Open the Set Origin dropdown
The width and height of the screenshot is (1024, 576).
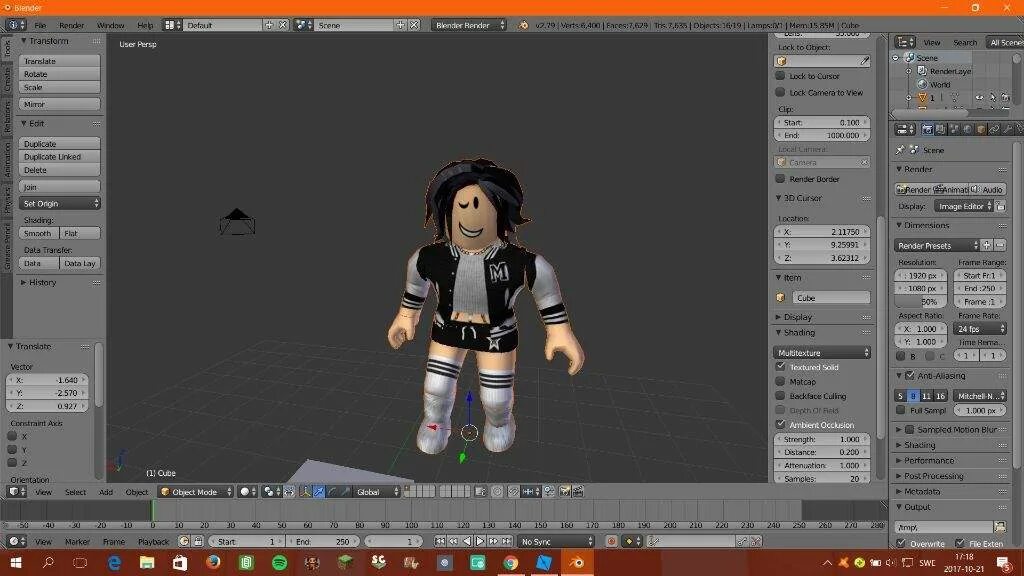[x=59, y=204]
